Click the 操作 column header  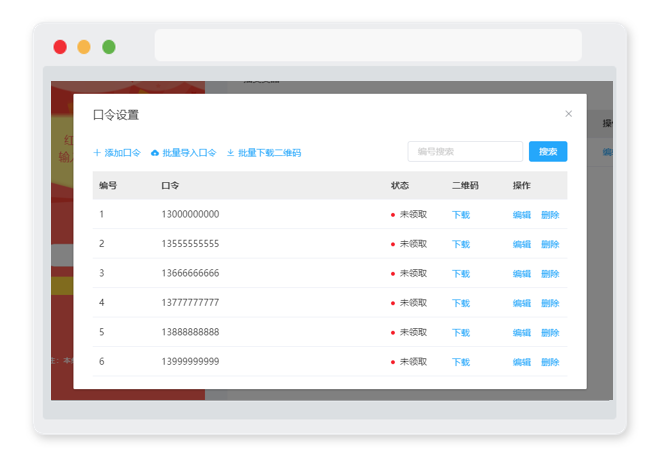point(522,186)
